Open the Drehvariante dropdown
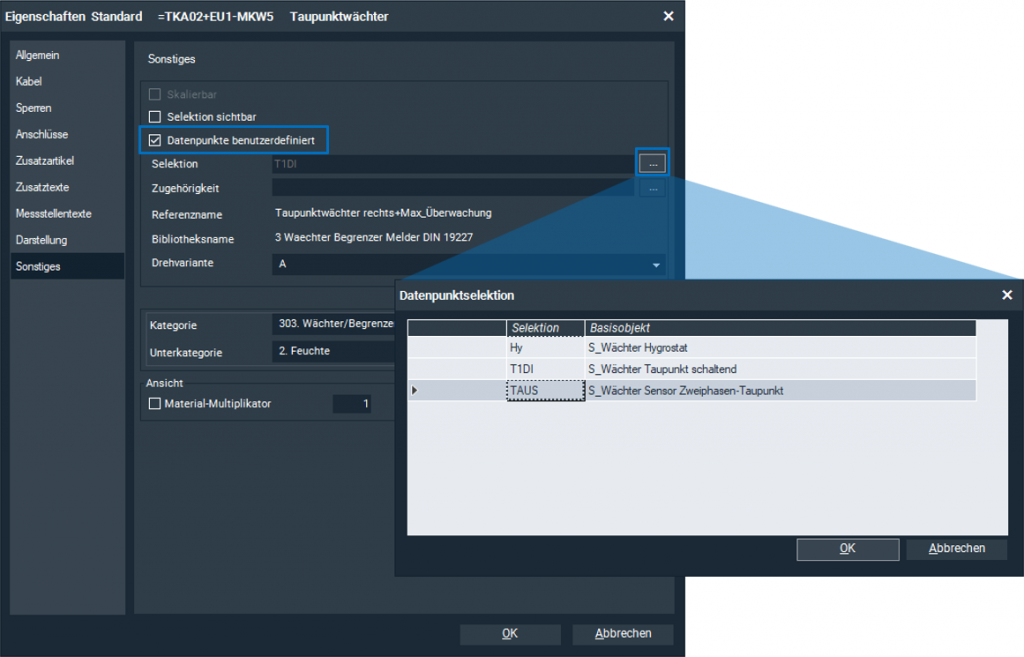This screenshot has width=1024, height=657. 656,264
